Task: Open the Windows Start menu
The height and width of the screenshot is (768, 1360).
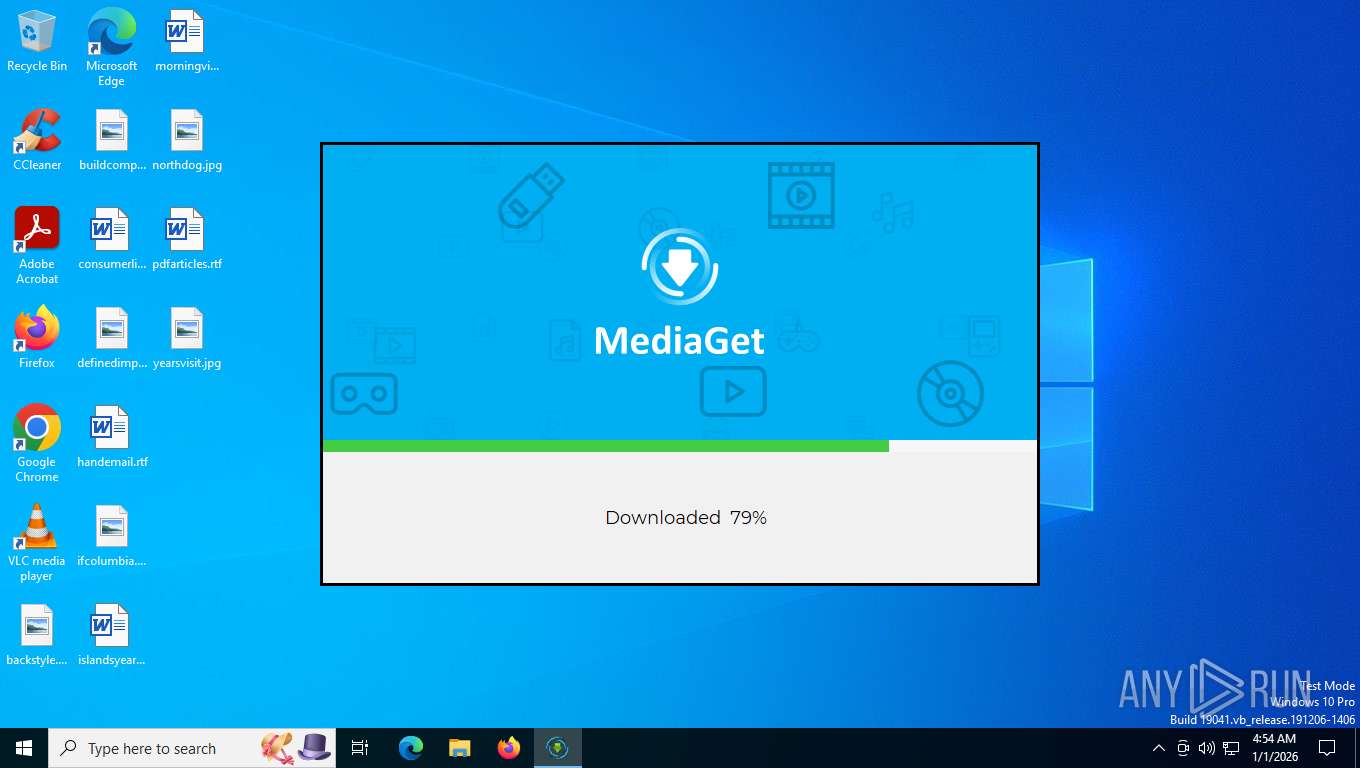Action: point(24,748)
